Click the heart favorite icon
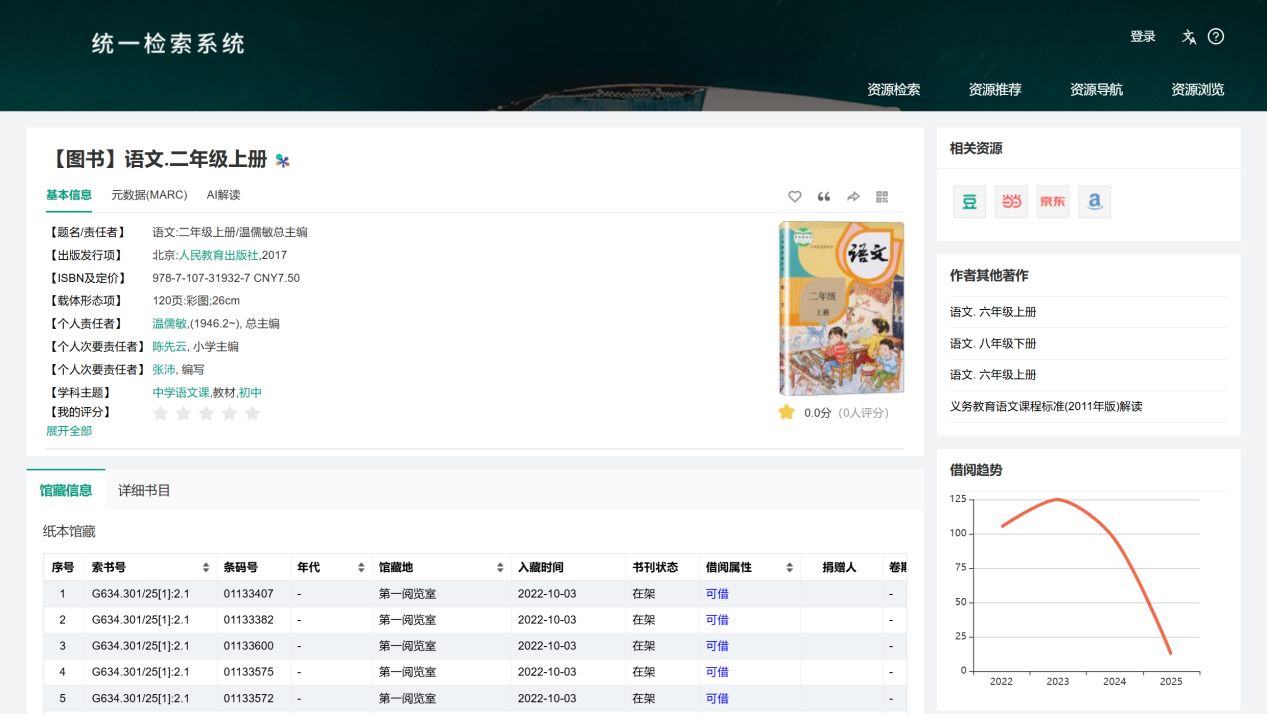 (795, 197)
